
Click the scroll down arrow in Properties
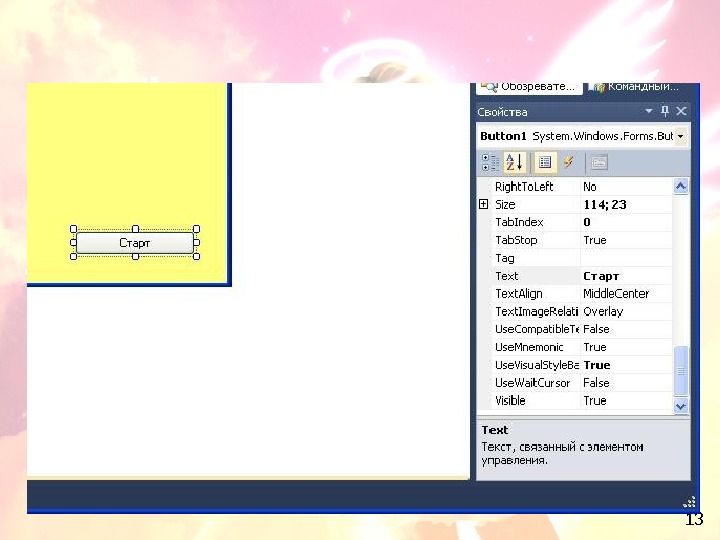681,406
